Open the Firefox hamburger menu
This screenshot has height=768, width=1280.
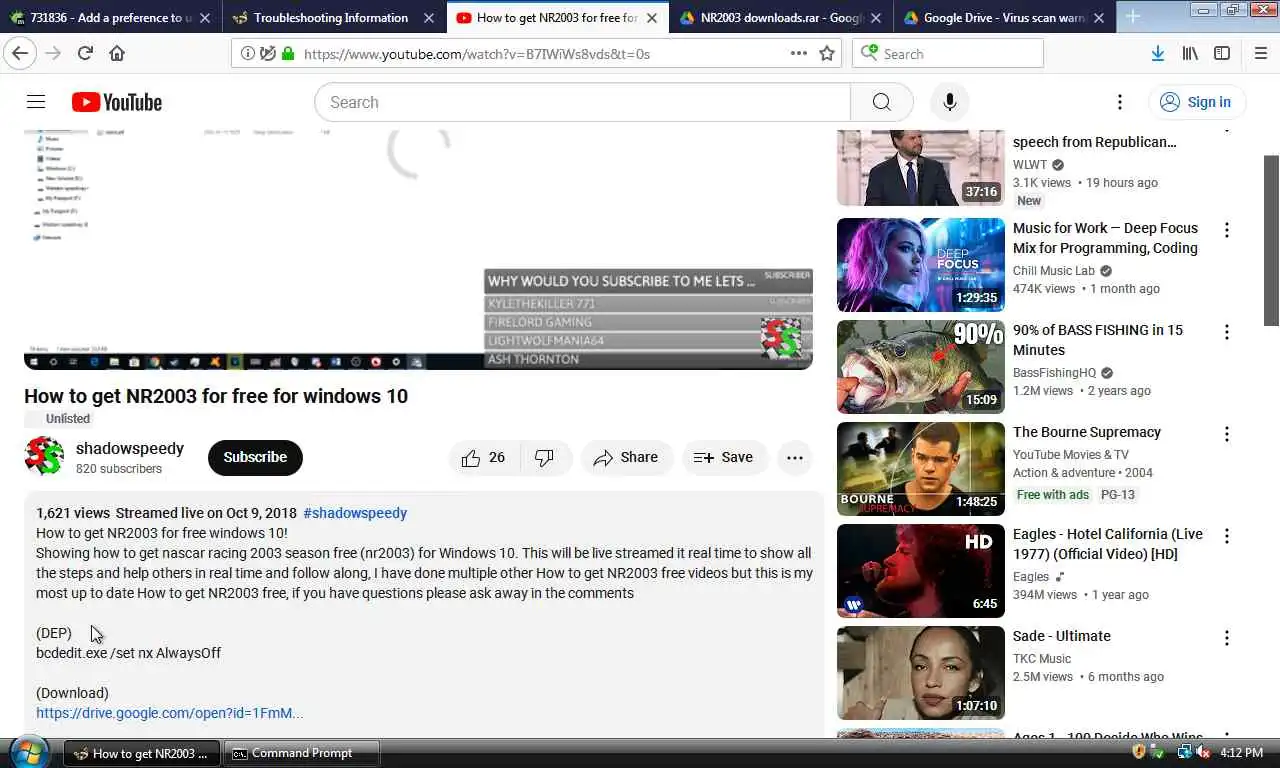1260,53
